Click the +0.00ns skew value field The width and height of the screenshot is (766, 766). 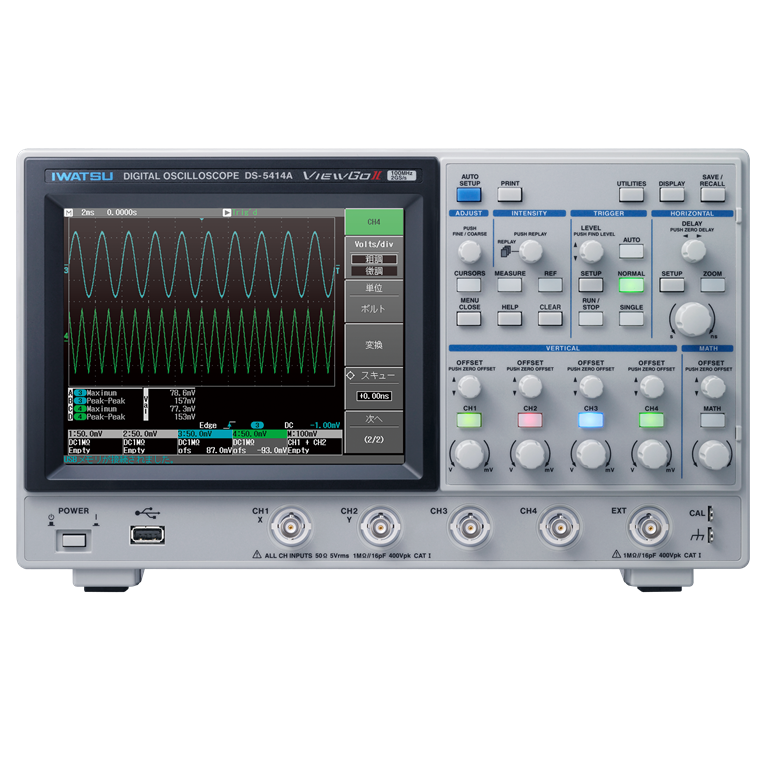tap(374, 396)
